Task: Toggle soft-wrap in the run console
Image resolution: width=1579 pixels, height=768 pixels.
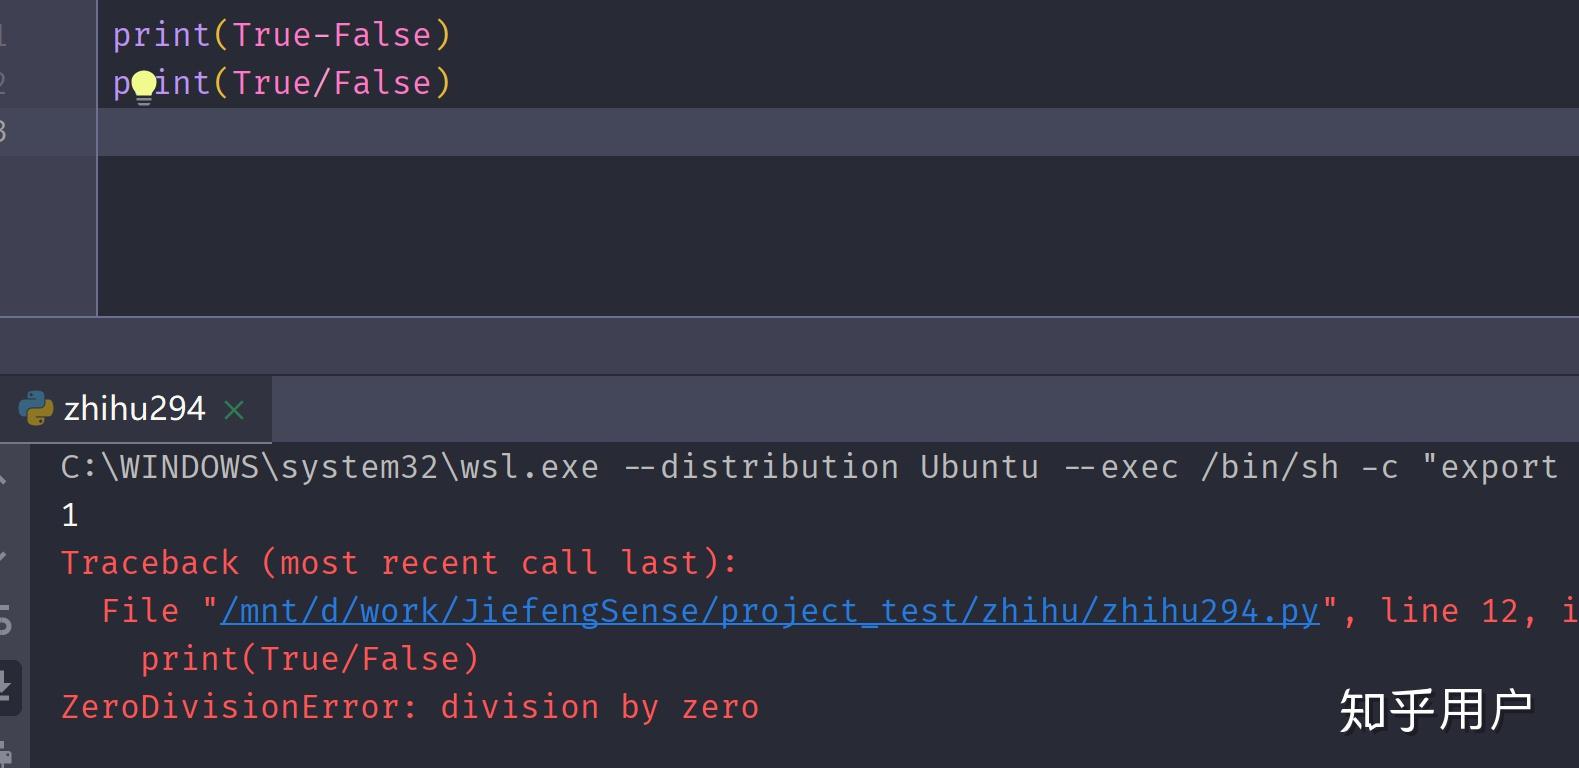Action: click(5, 620)
